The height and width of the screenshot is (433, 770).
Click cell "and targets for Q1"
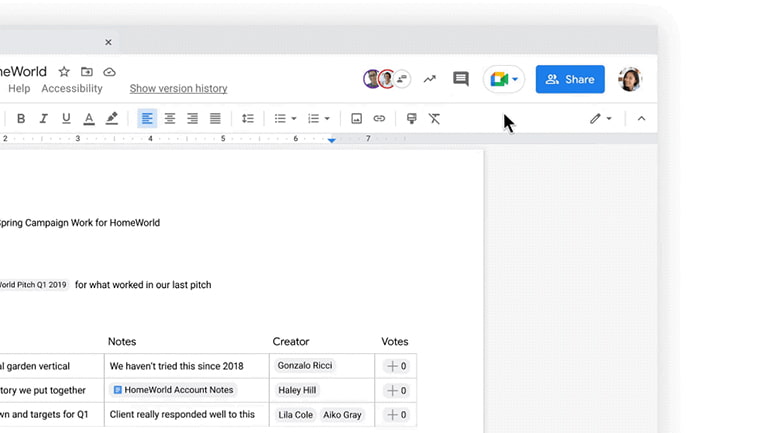[x=50, y=414]
